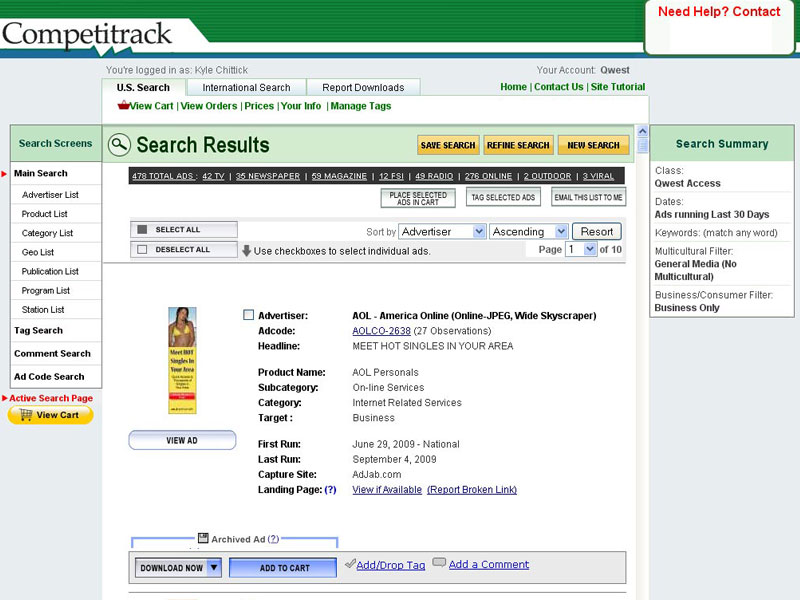Open View Orders in the navigation bar

tap(209, 106)
